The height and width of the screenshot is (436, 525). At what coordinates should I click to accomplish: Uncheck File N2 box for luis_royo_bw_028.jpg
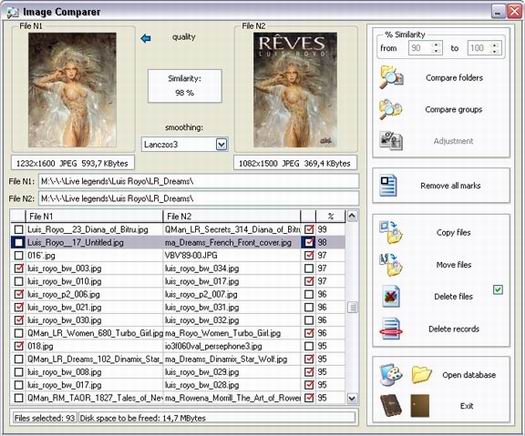(309, 385)
